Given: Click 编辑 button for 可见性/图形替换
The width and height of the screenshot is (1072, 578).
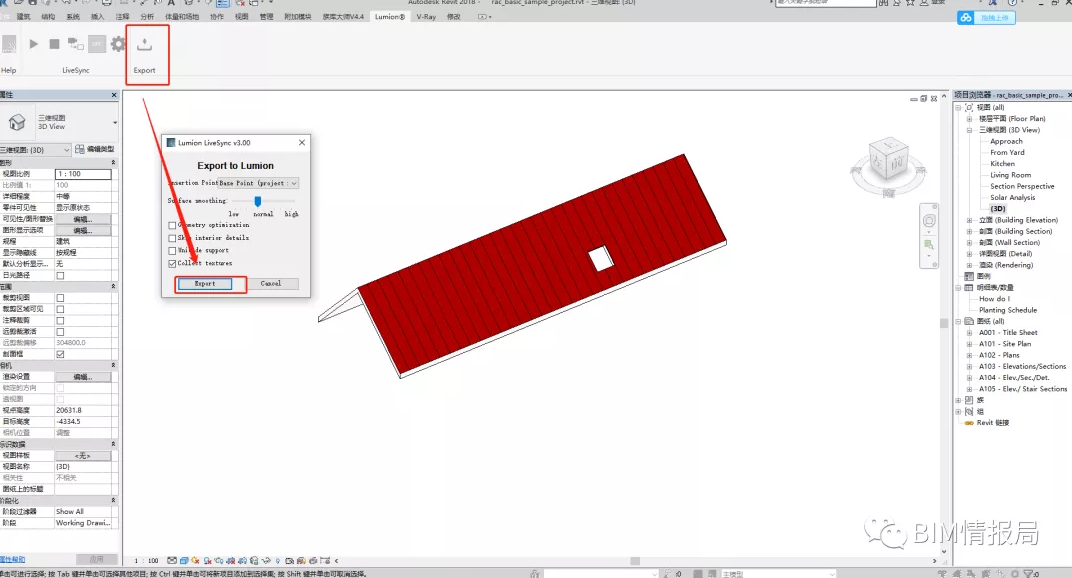Looking at the screenshot, I should tap(83, 220).
